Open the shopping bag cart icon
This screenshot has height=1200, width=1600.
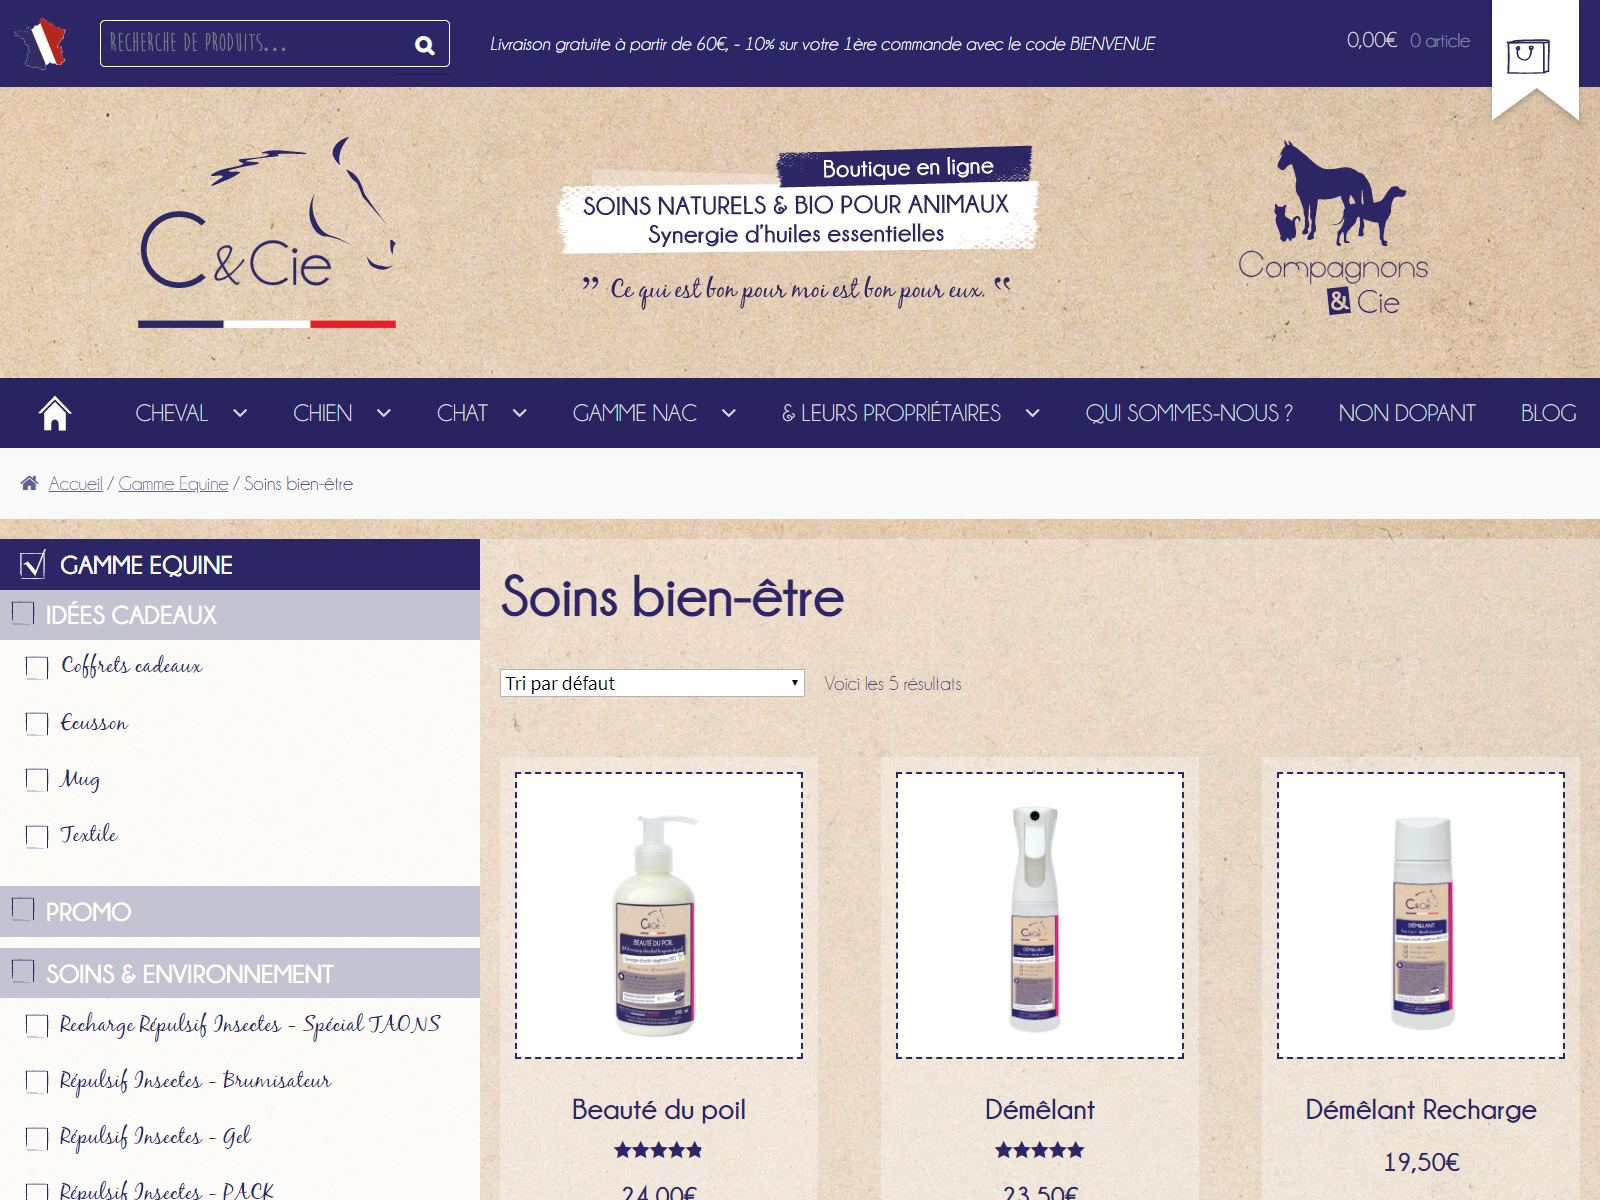1528,55
